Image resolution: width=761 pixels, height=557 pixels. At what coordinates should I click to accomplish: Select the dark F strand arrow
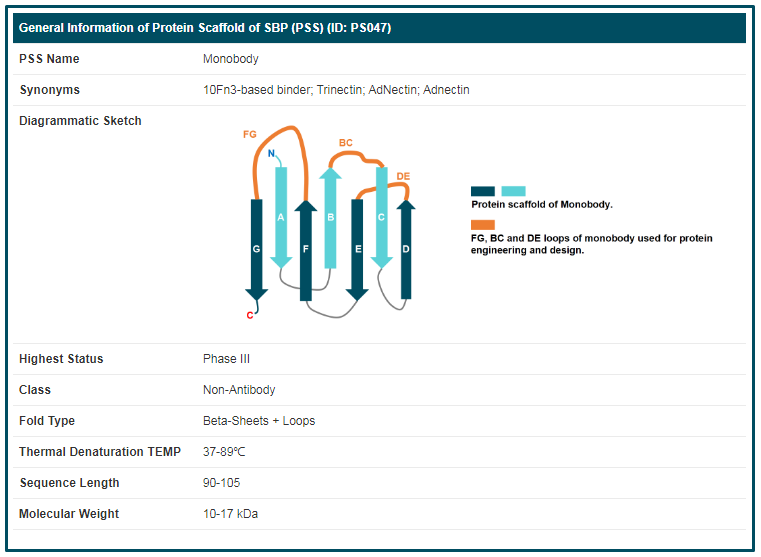pos(306,247)
